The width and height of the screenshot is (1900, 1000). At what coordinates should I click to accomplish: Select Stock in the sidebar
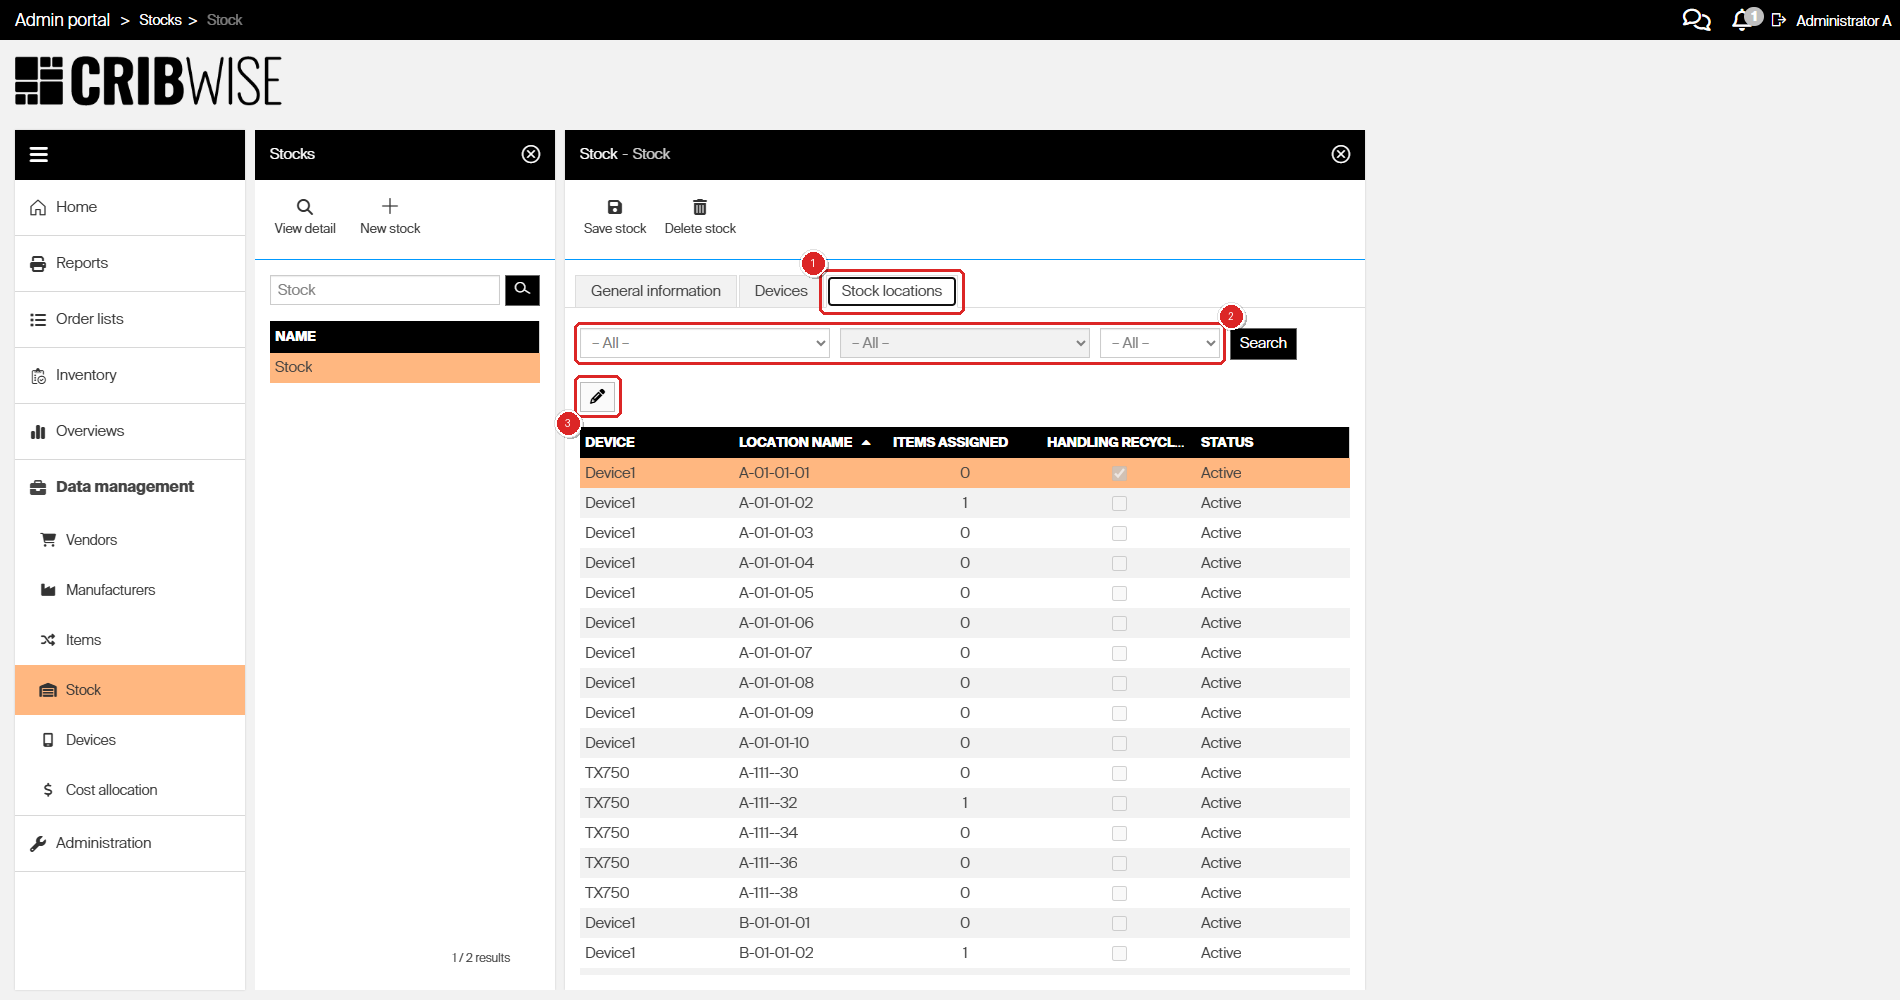(130, 690)
